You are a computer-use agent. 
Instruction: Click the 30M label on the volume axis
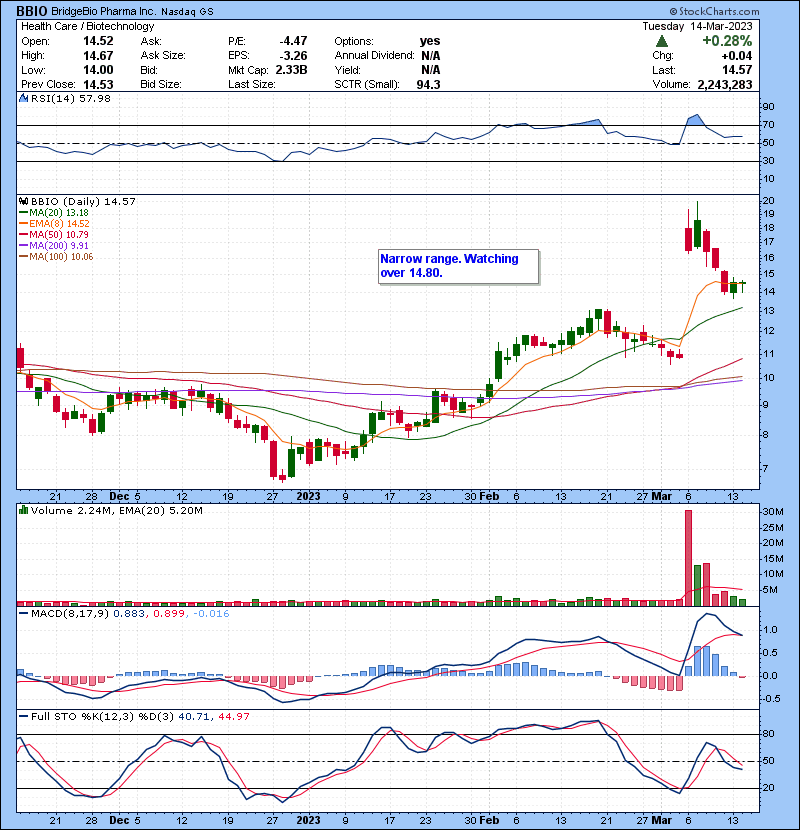click(x=772, y=512)
